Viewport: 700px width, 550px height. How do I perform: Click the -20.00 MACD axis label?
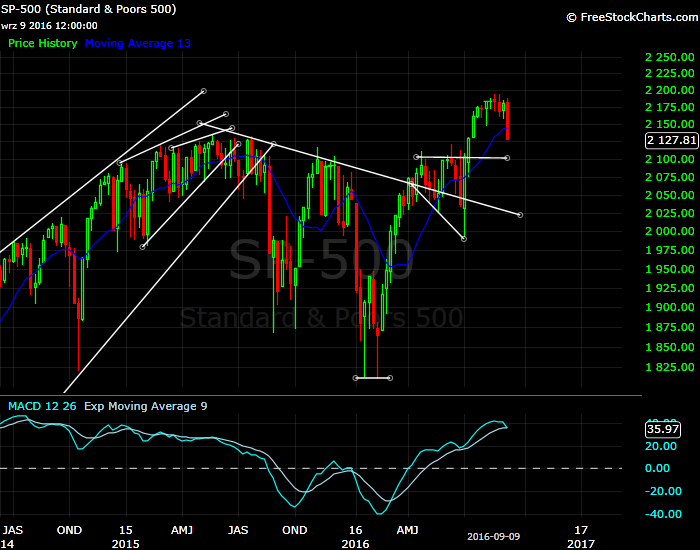pos(663,492)
